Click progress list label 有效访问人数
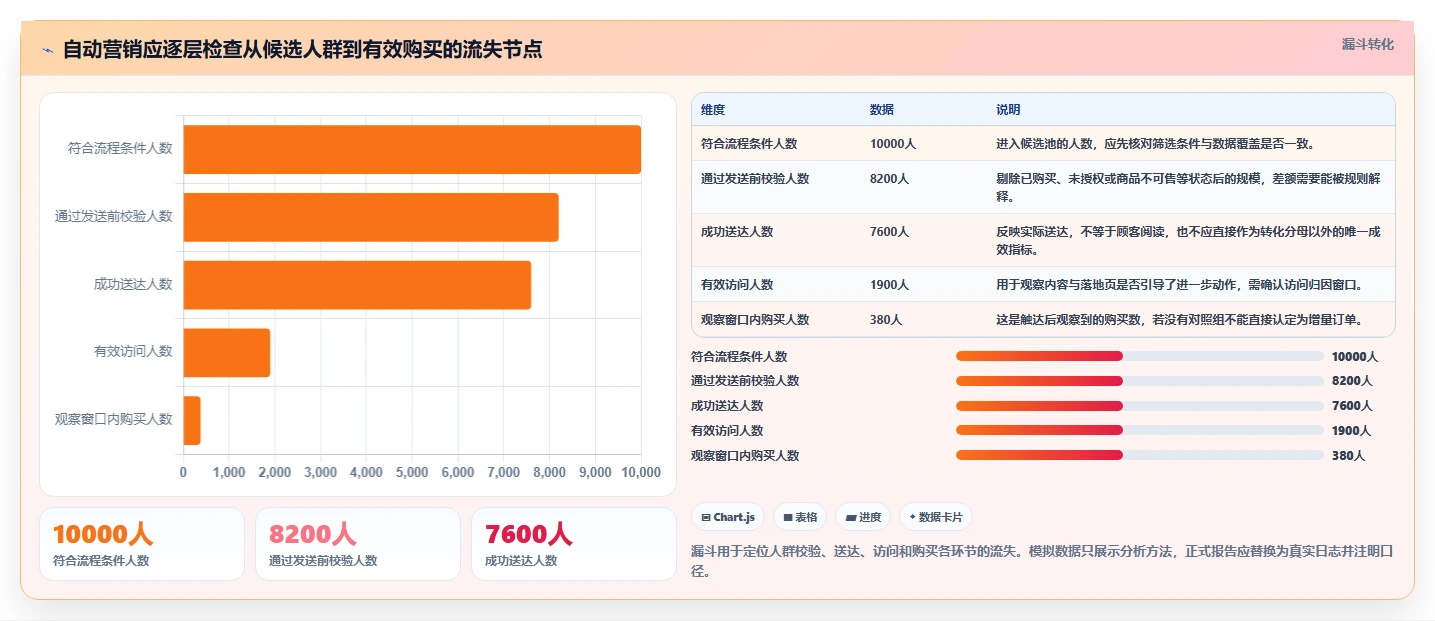This screenshot has height=621, width=1435. [x=727, y=431]
